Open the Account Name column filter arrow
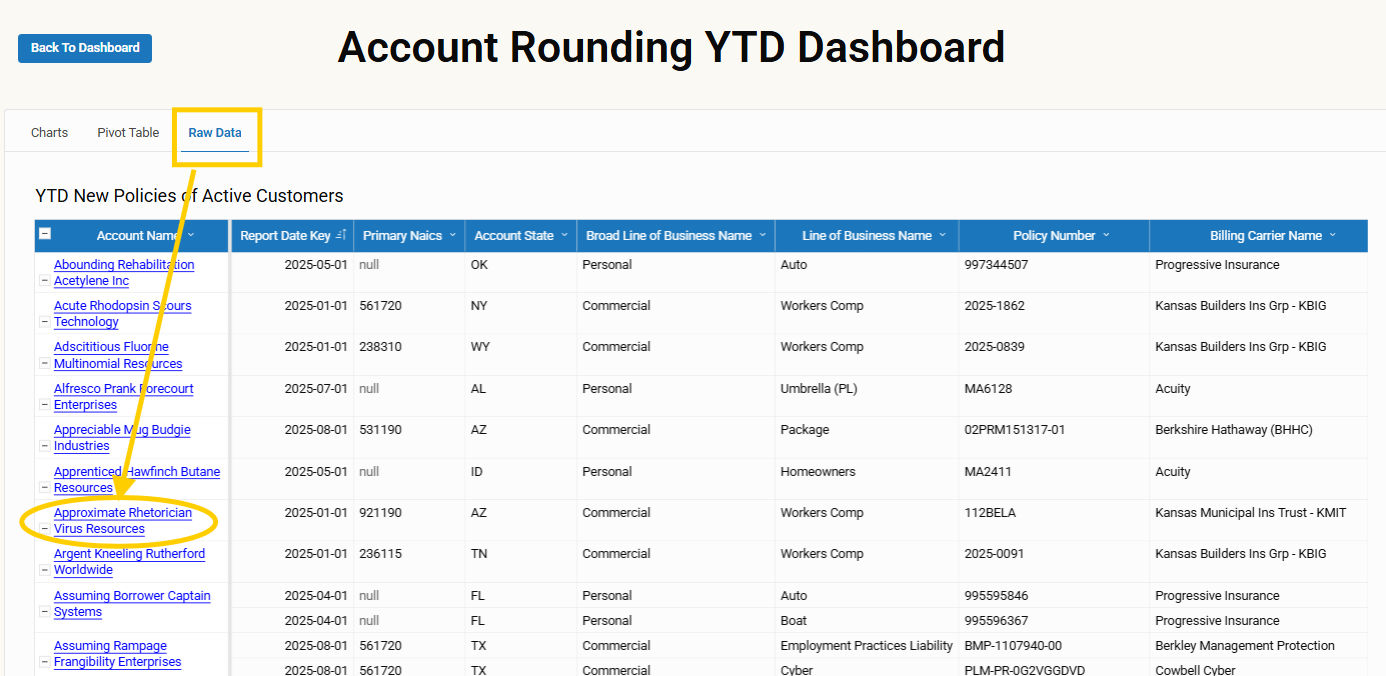The width and height of the screenshot is (1386, 676). coord(191,235)
